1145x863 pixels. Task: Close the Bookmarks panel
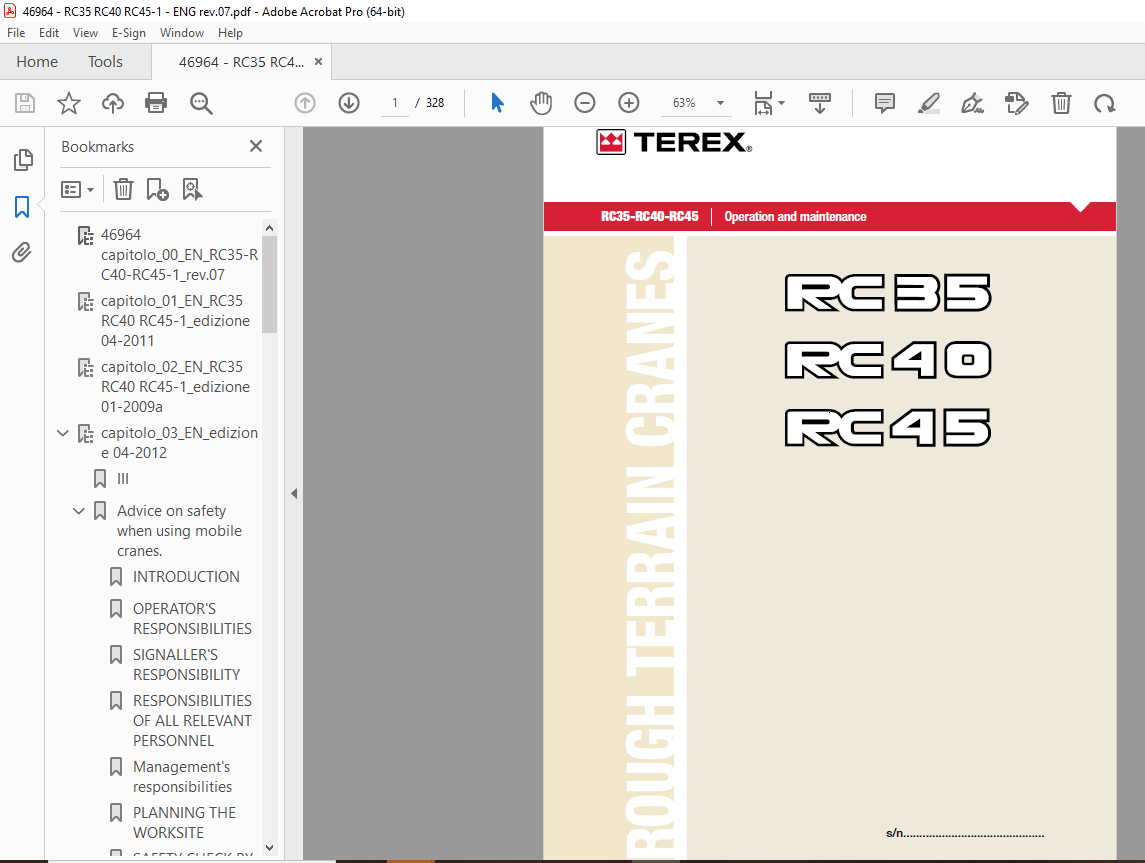point(256,146)
